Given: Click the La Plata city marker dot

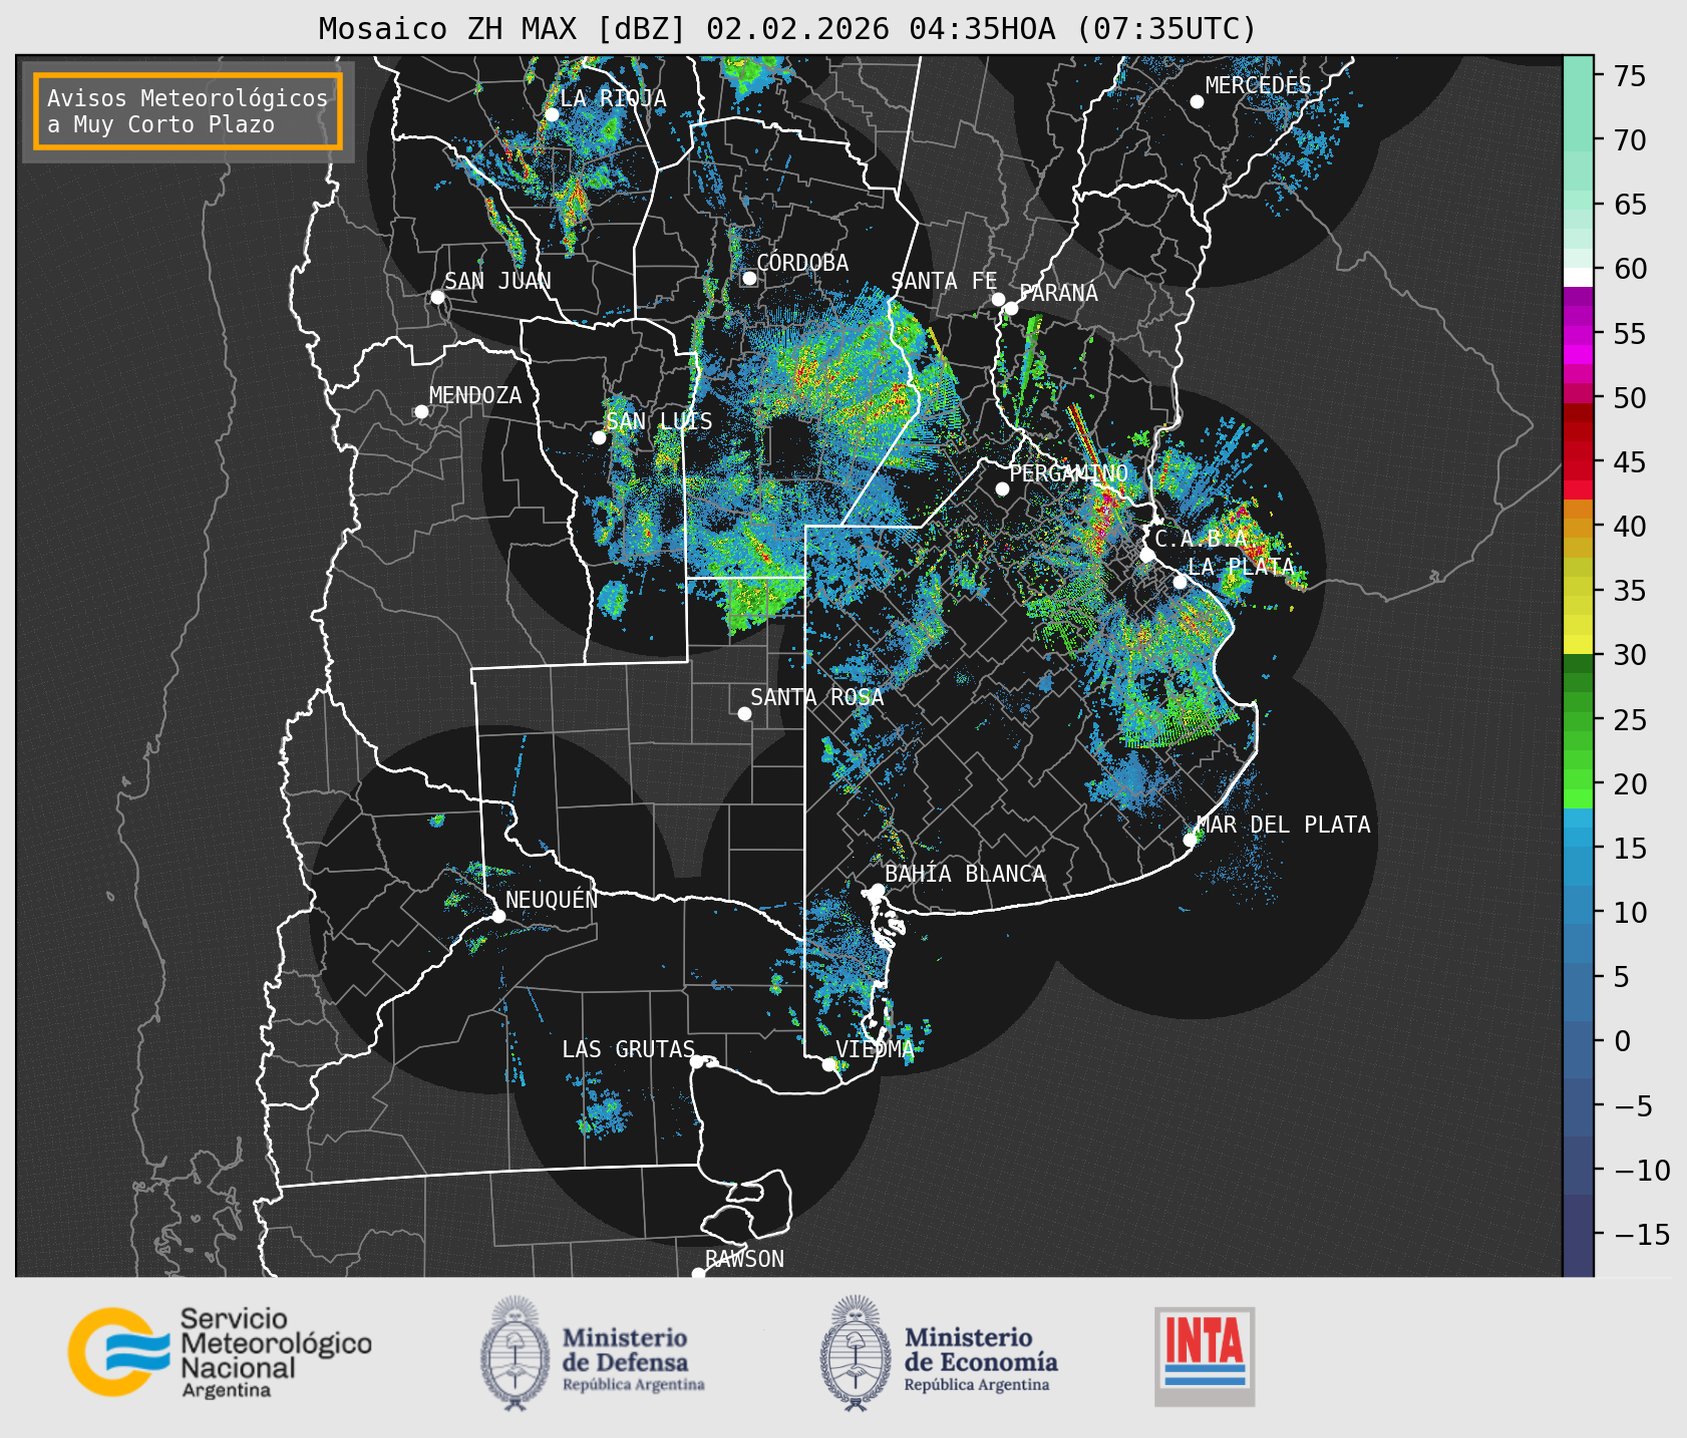Looking at the screenshot, I should tap(1180, 582).
